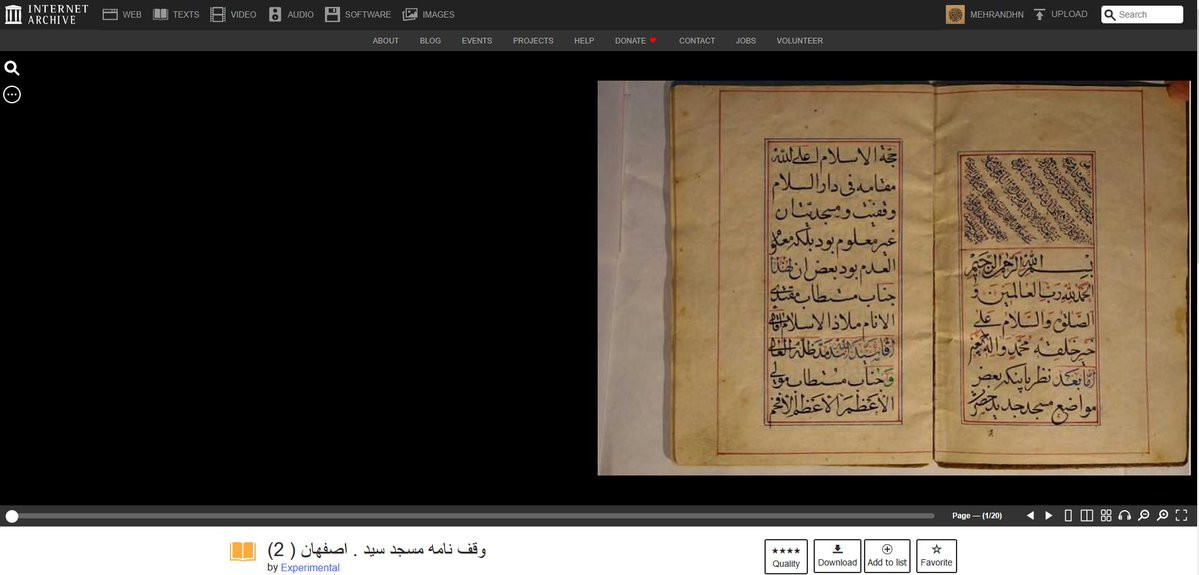Open the more options ellipsis menu
The image size is (1199, 575).
(12, 94)
